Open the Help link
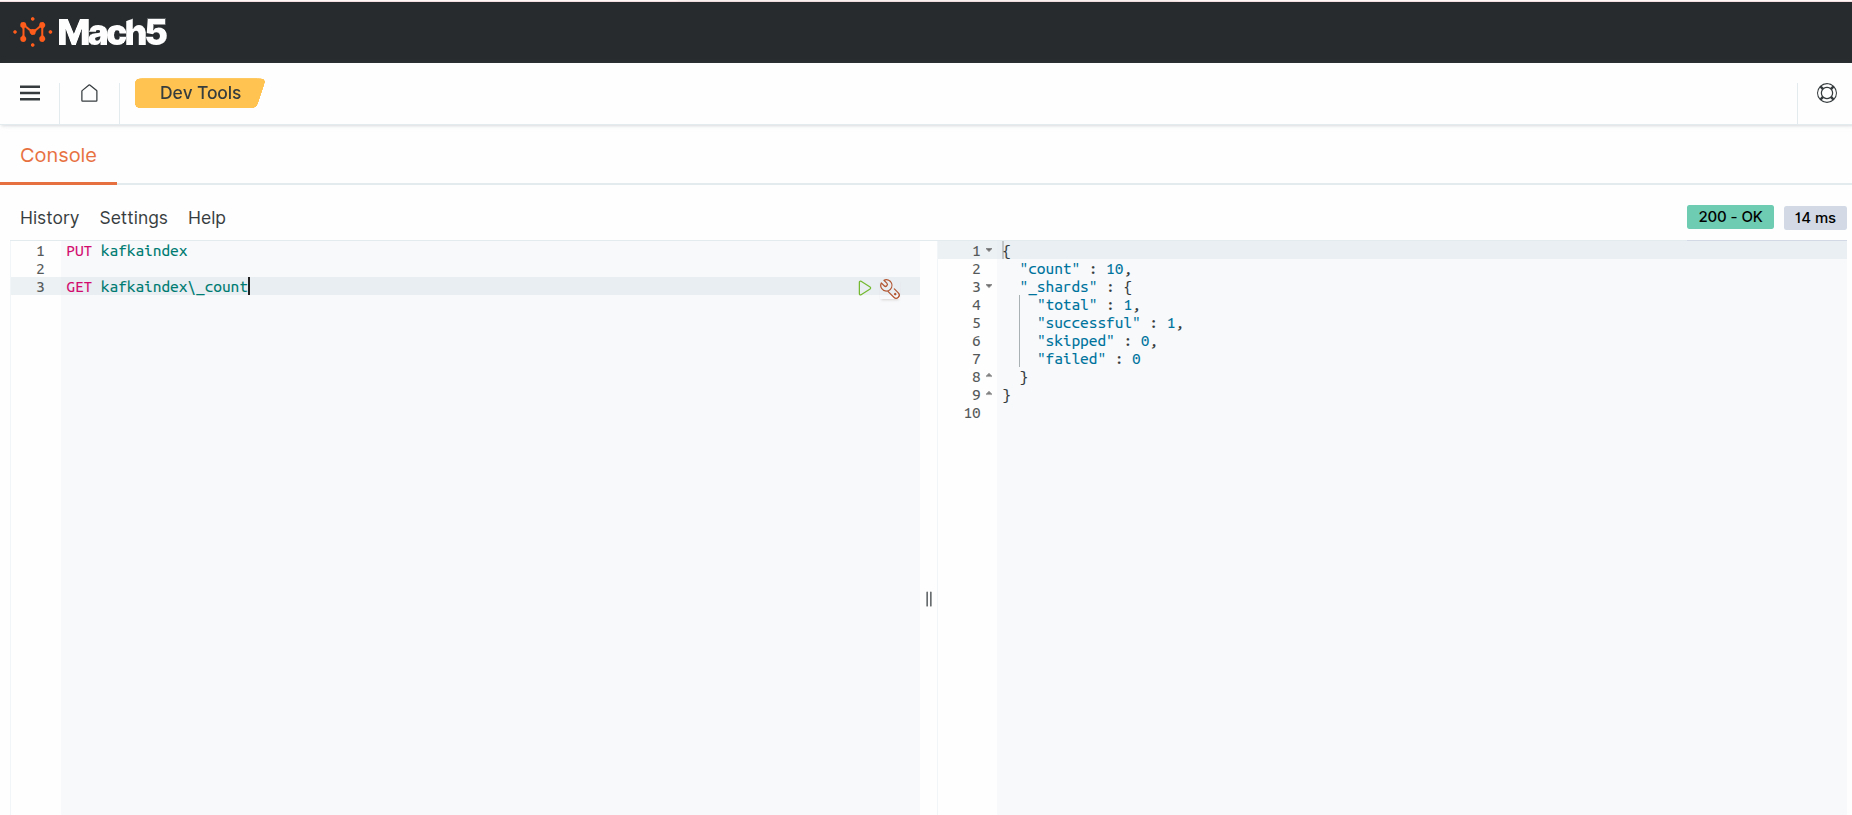Screen dimensions: 1852x815 [x=206, y=218]
